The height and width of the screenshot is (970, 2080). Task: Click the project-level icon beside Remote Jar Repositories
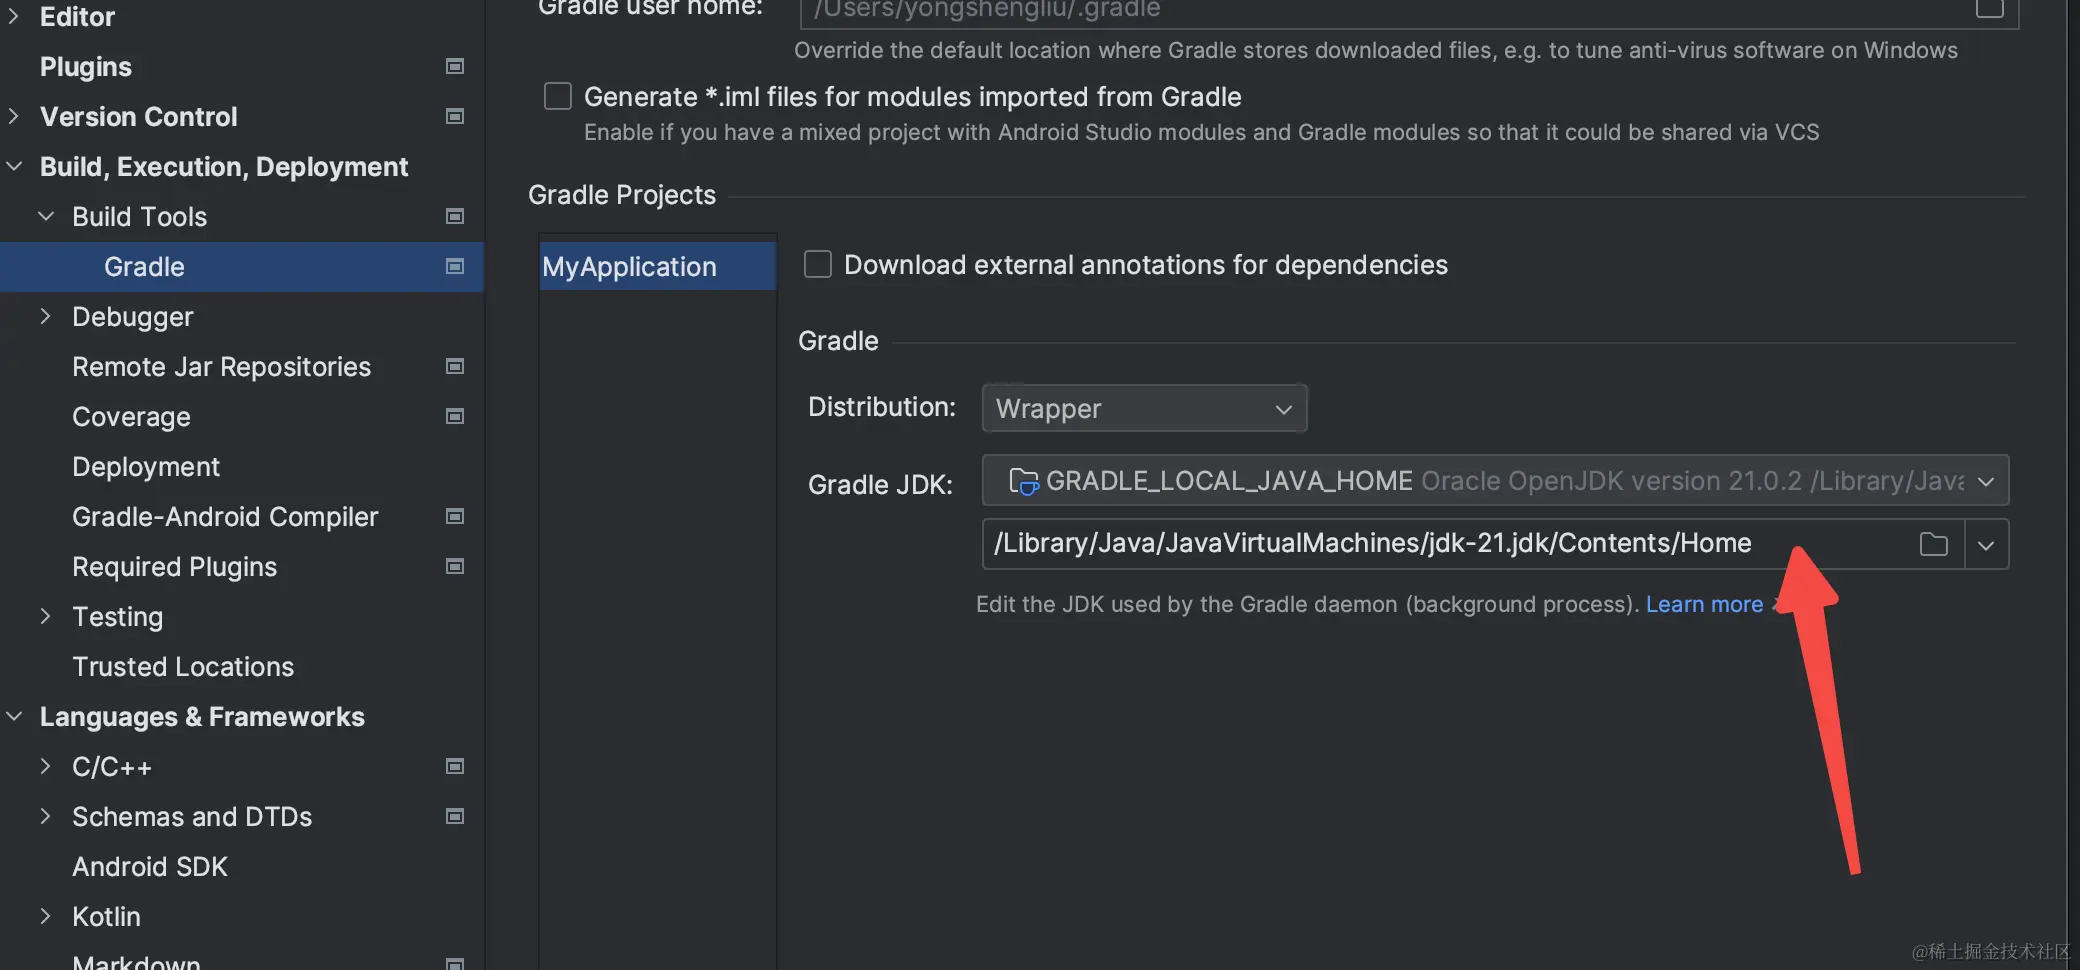point(455,367)
